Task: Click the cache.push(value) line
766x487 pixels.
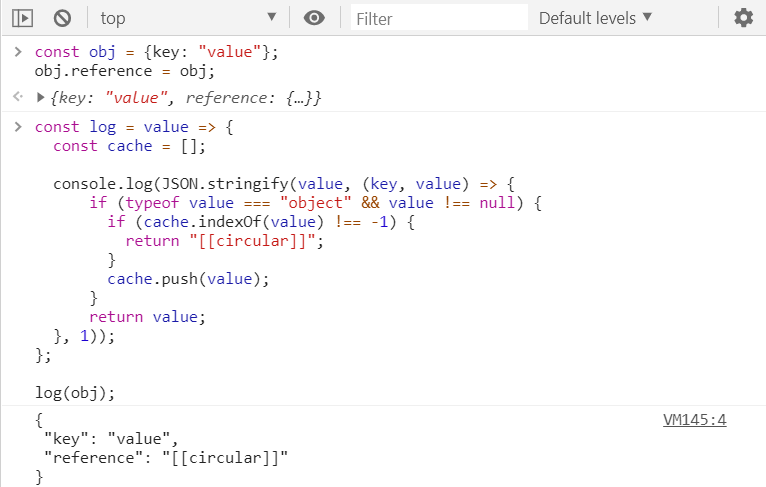Action: coord(189,278)
